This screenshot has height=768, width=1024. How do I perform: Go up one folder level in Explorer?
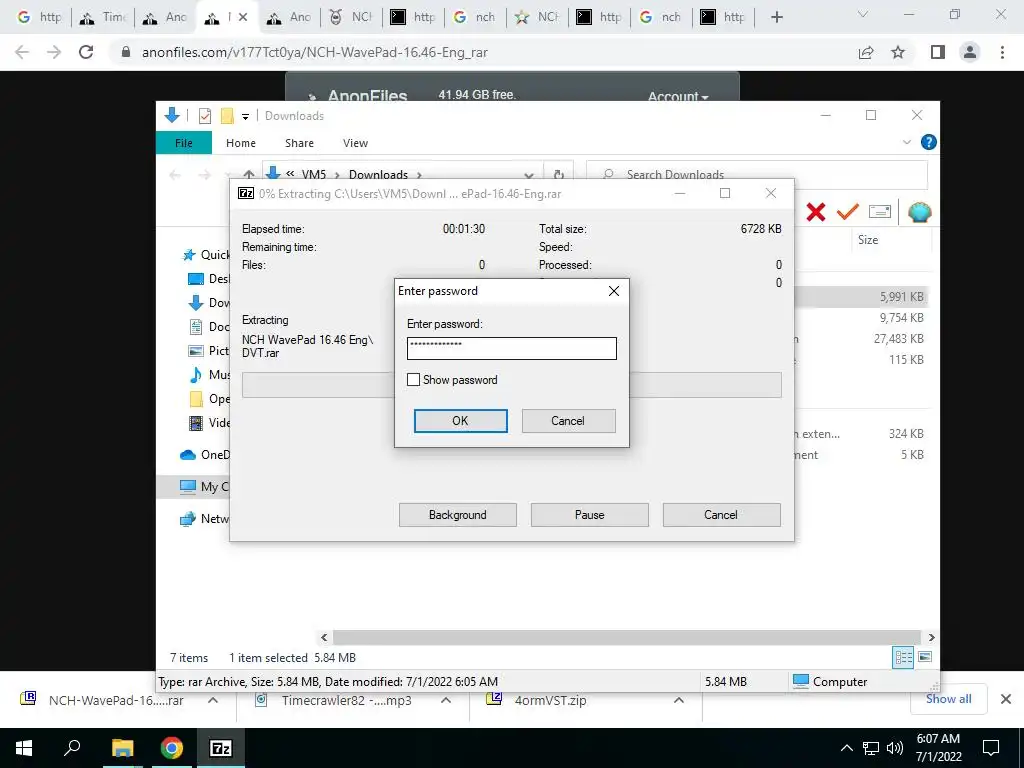tap(249, 174)
